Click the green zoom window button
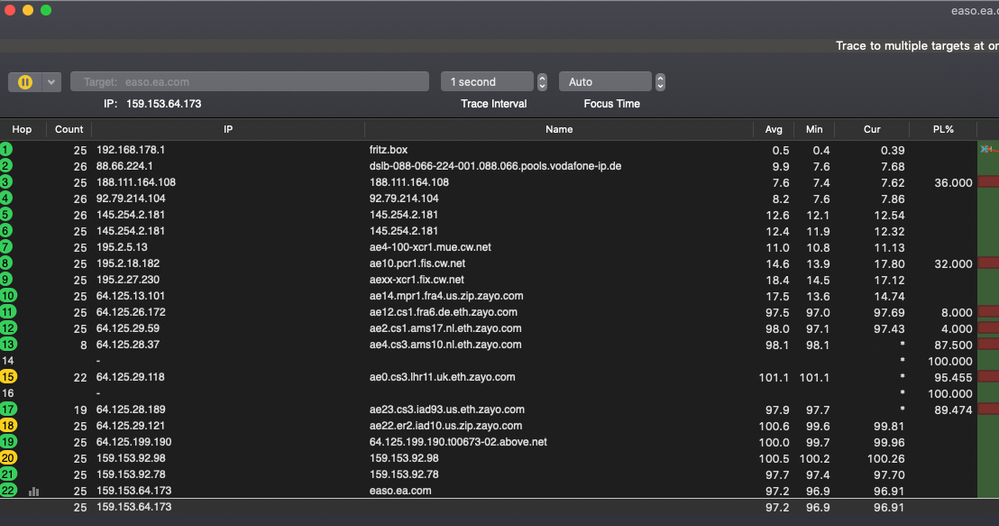Viewport: 999px width, 526px height. click(46, 10)
